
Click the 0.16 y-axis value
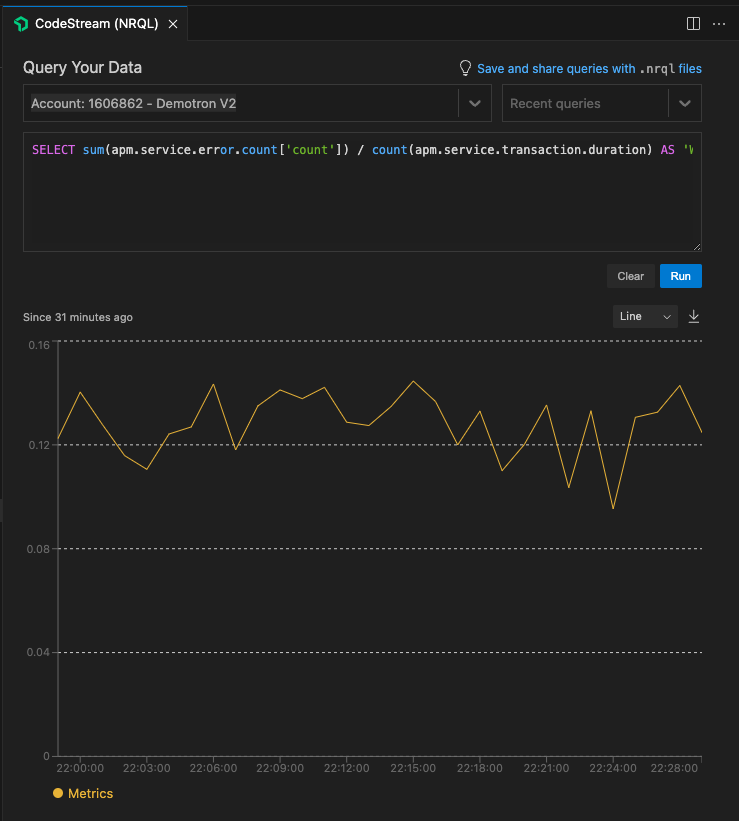39,345
